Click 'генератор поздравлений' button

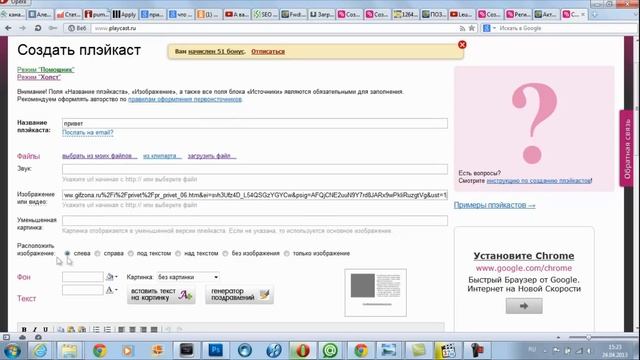click(x=239, y=295)
